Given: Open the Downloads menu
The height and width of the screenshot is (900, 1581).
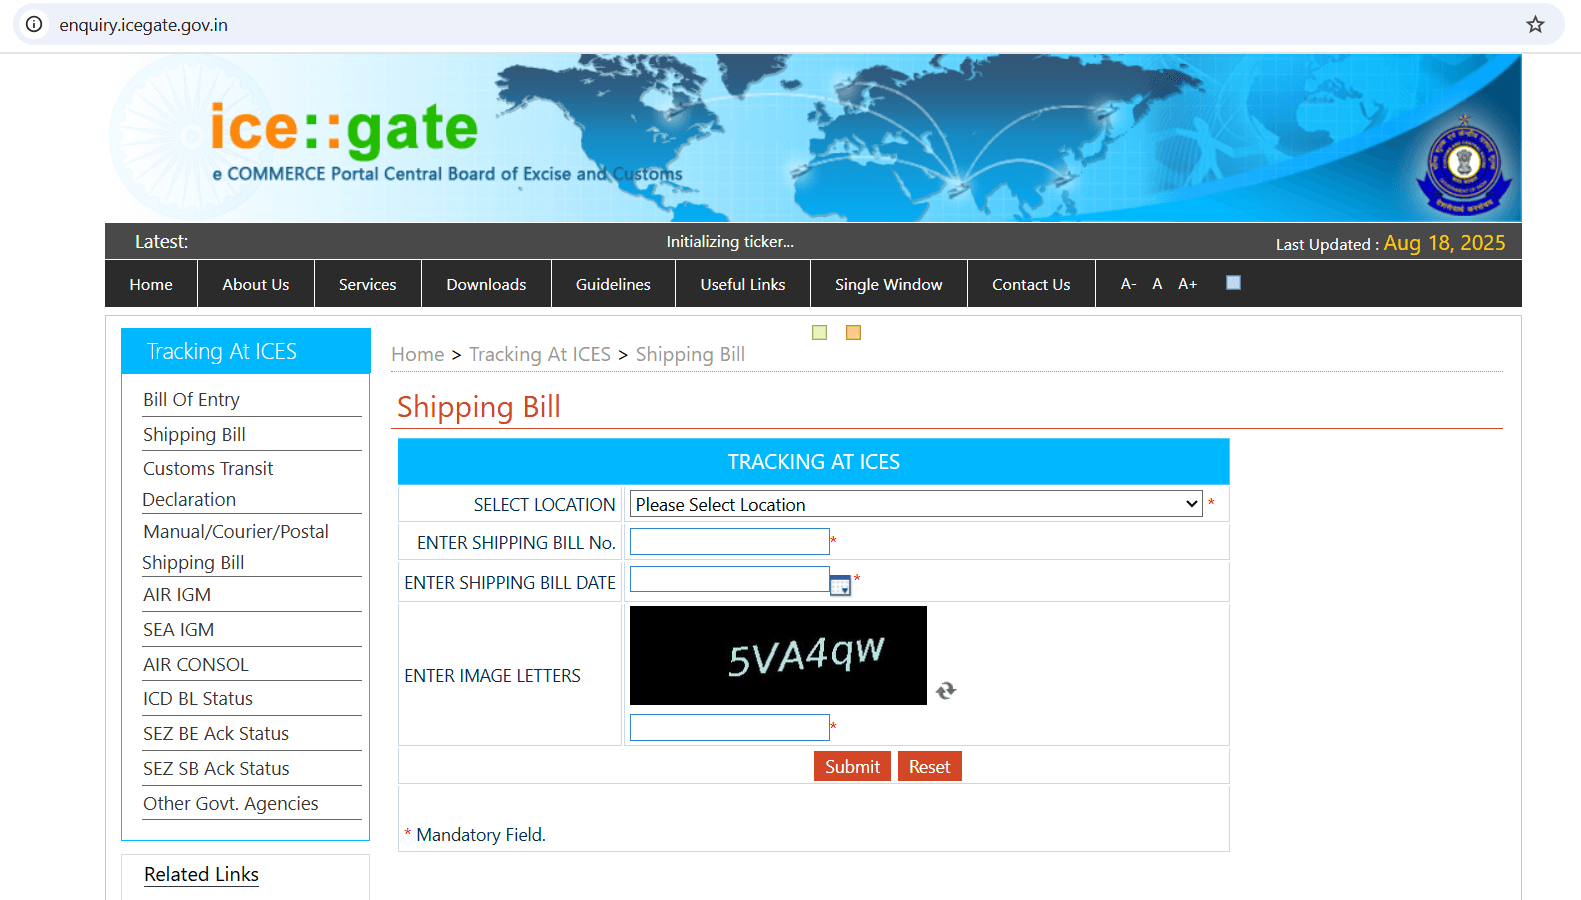Looking at the screenshot, I should coord(486,284).
